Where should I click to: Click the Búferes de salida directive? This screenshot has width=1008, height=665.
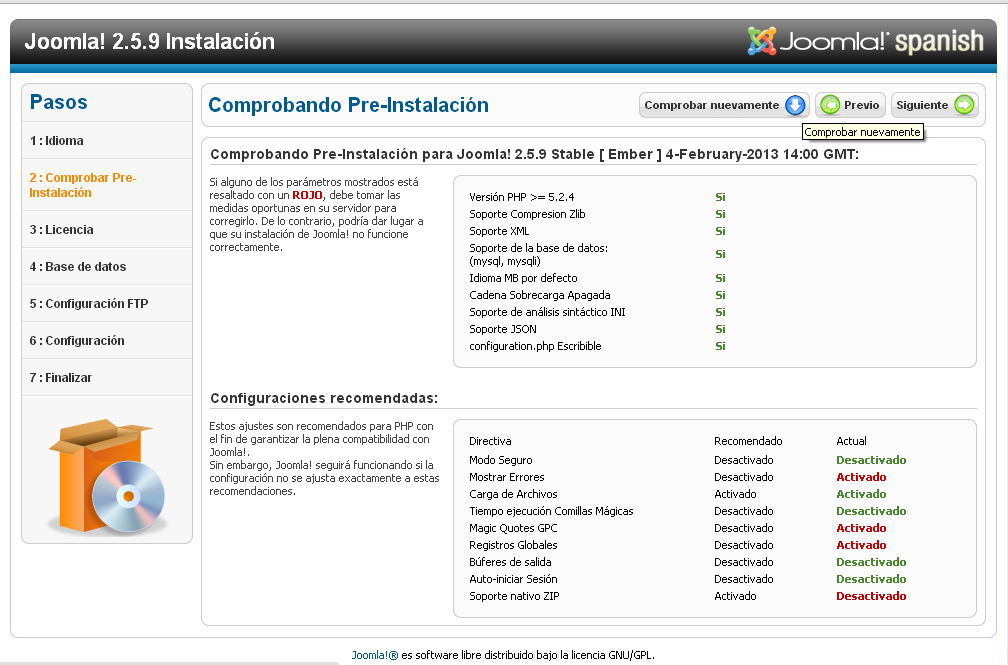(x=510, y=562)
